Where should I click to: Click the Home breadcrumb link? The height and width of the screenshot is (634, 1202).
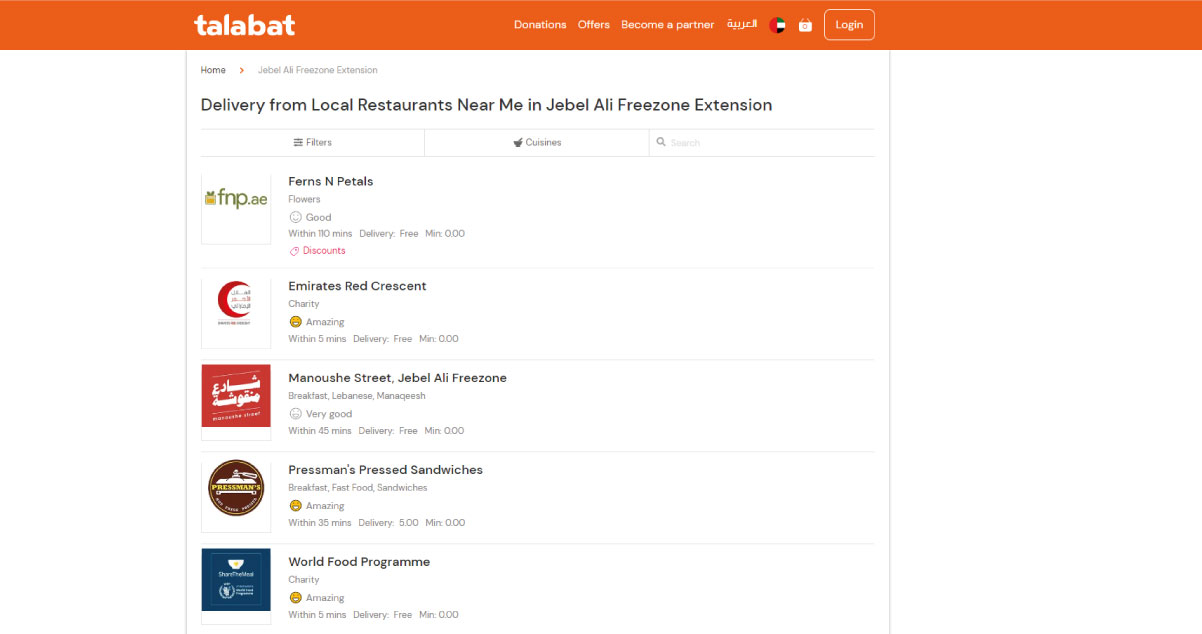coord(213,70)
